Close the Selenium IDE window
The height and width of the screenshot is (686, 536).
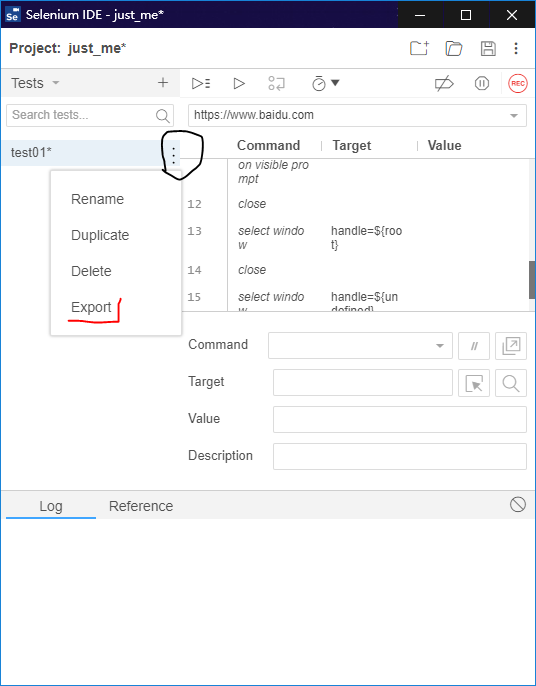click(x=512, y=15)
